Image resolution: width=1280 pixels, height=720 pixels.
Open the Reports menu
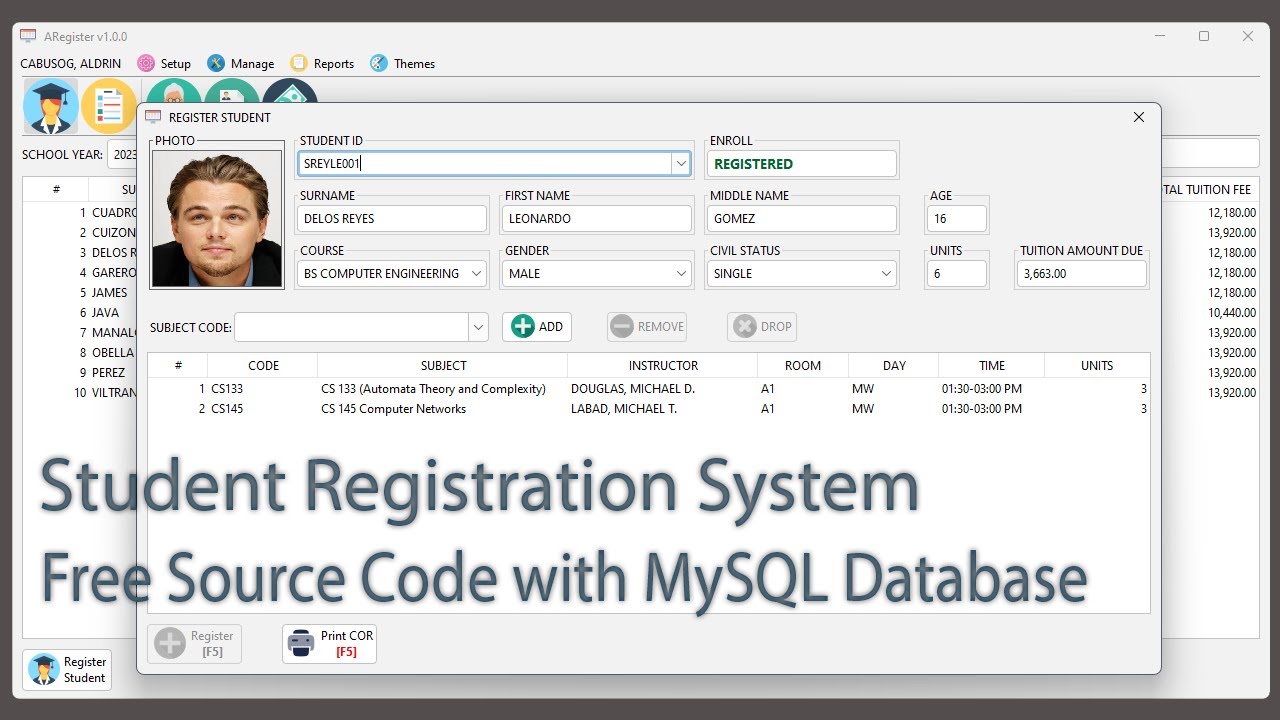tap(322, 63)
